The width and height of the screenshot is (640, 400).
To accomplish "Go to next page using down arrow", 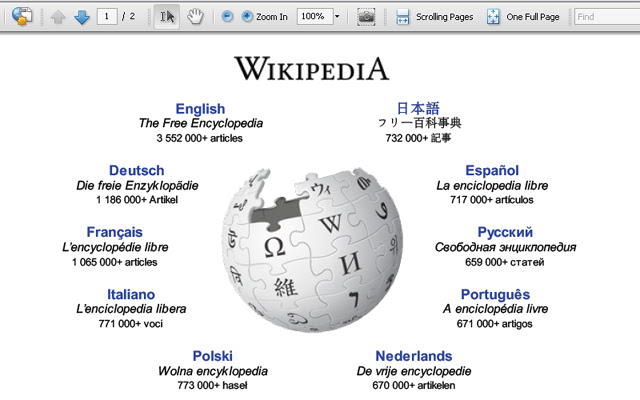I will pyautogui.click(x=81, y=17).
